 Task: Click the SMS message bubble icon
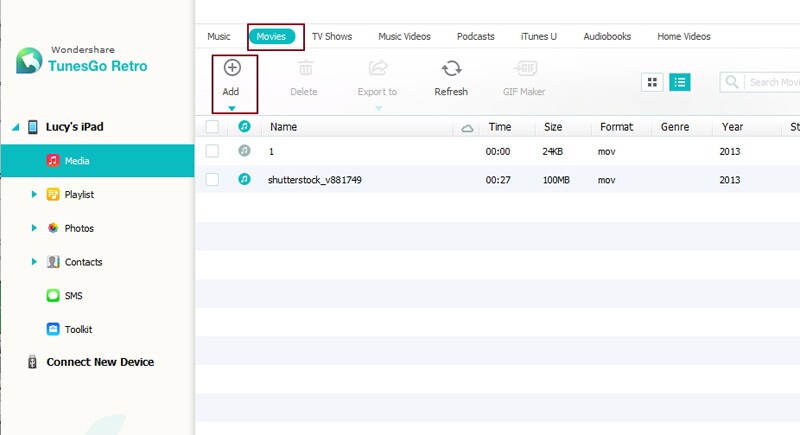[x=53, y=295]
